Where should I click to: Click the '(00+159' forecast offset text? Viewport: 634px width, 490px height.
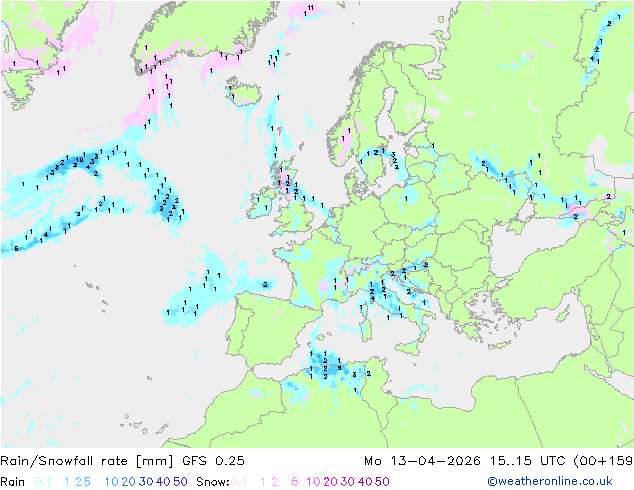(x=603, y=461)
